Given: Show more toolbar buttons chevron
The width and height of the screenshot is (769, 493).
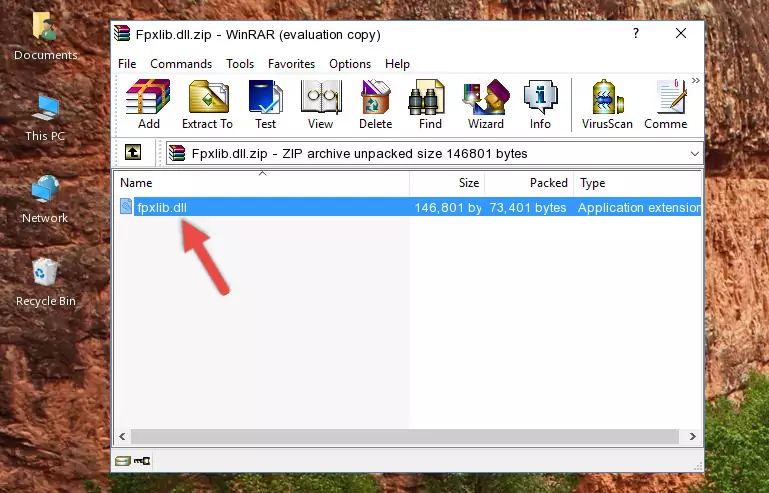Looking at the screenshot, I should 695,81.
